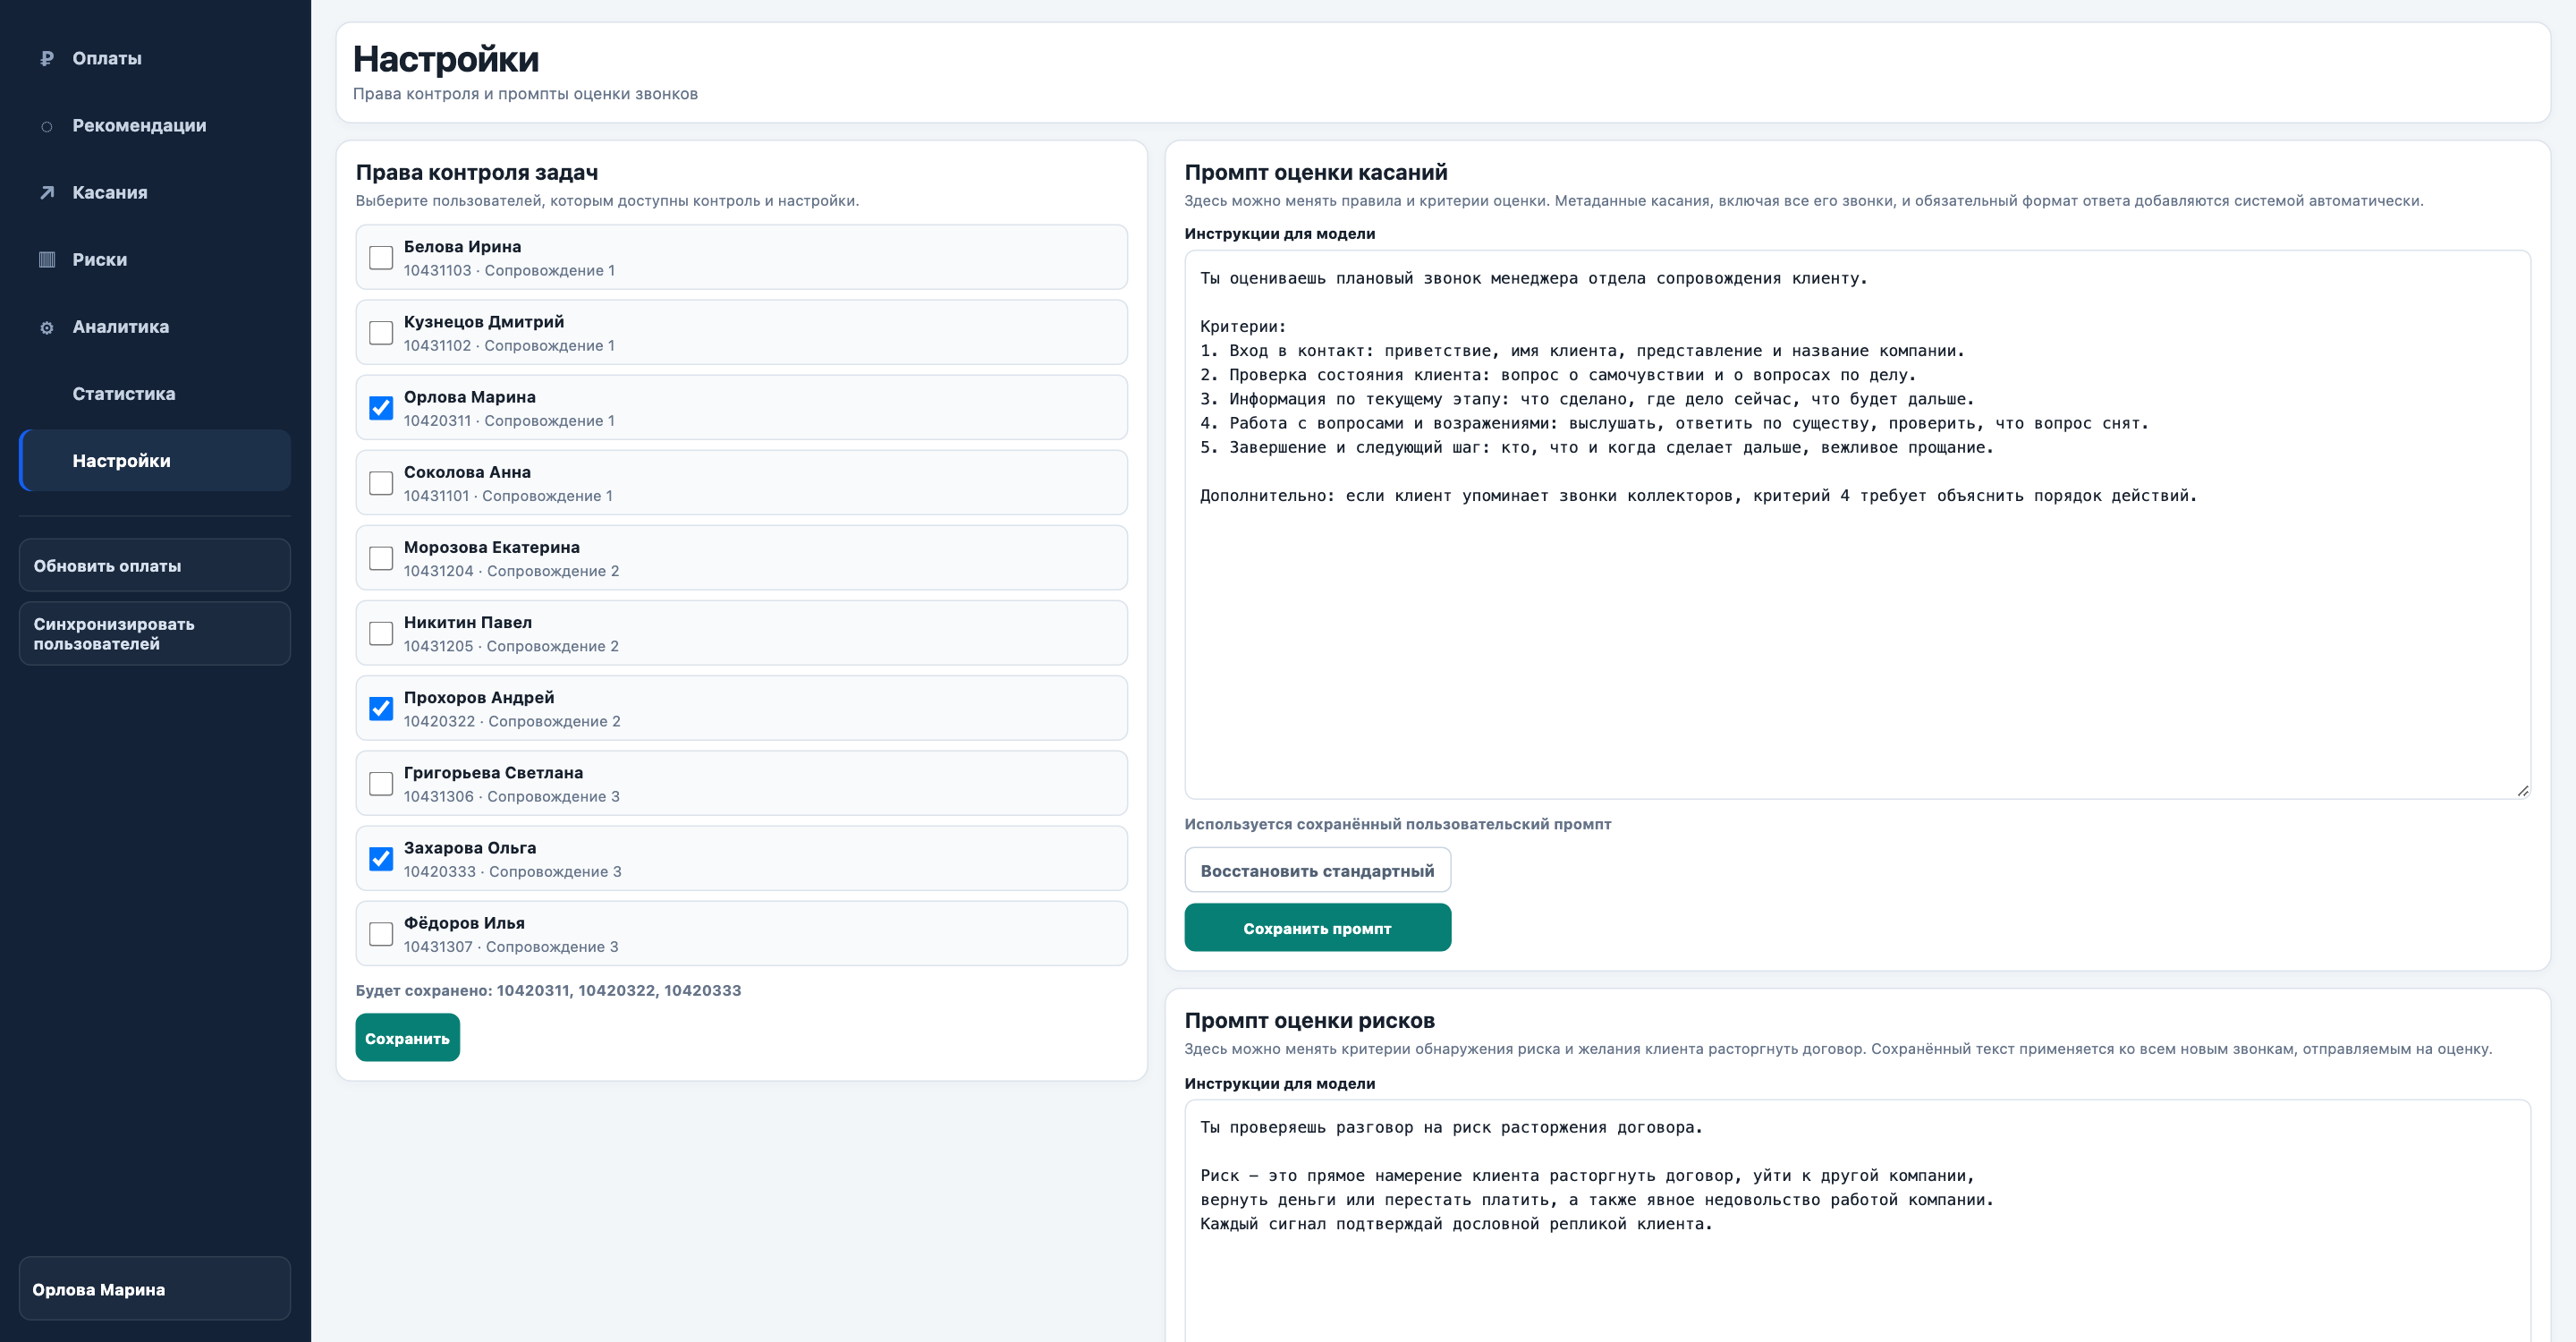The image size is (2576, 1342).
Task: Click Используется сохранённый пользовательский промпт status text
Action: tap(1398, 824)
